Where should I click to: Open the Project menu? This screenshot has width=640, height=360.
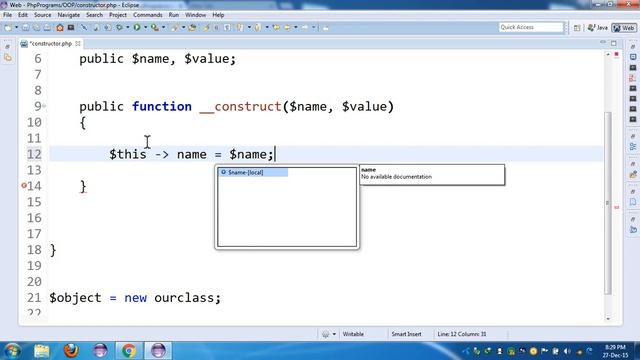tap(118, 15)
